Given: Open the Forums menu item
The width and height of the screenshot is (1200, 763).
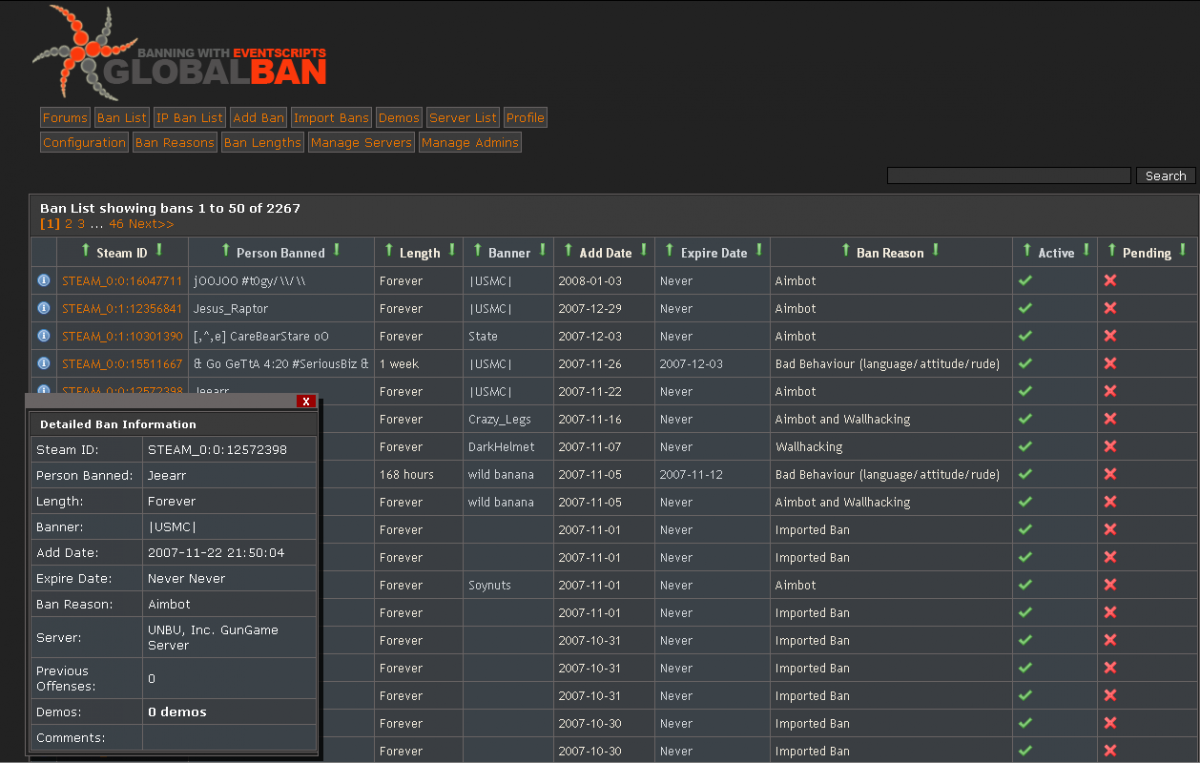Looking at the screenshot, I should [x=65, y=118].
